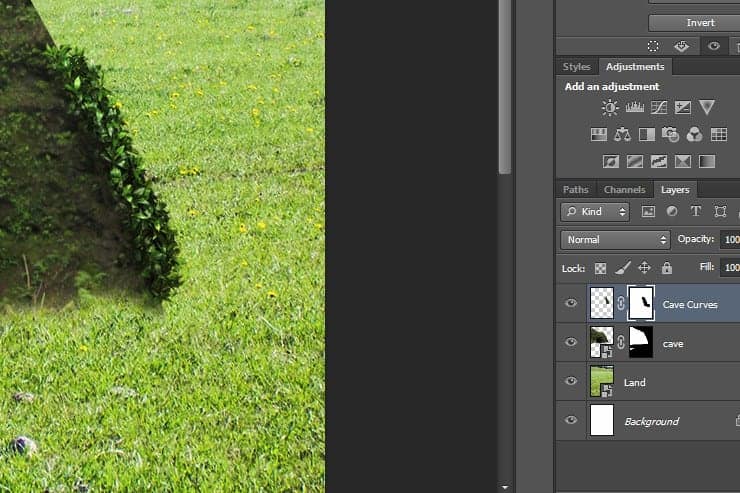Click the Land layer name
Screen dimensions: 740x493
635,383
